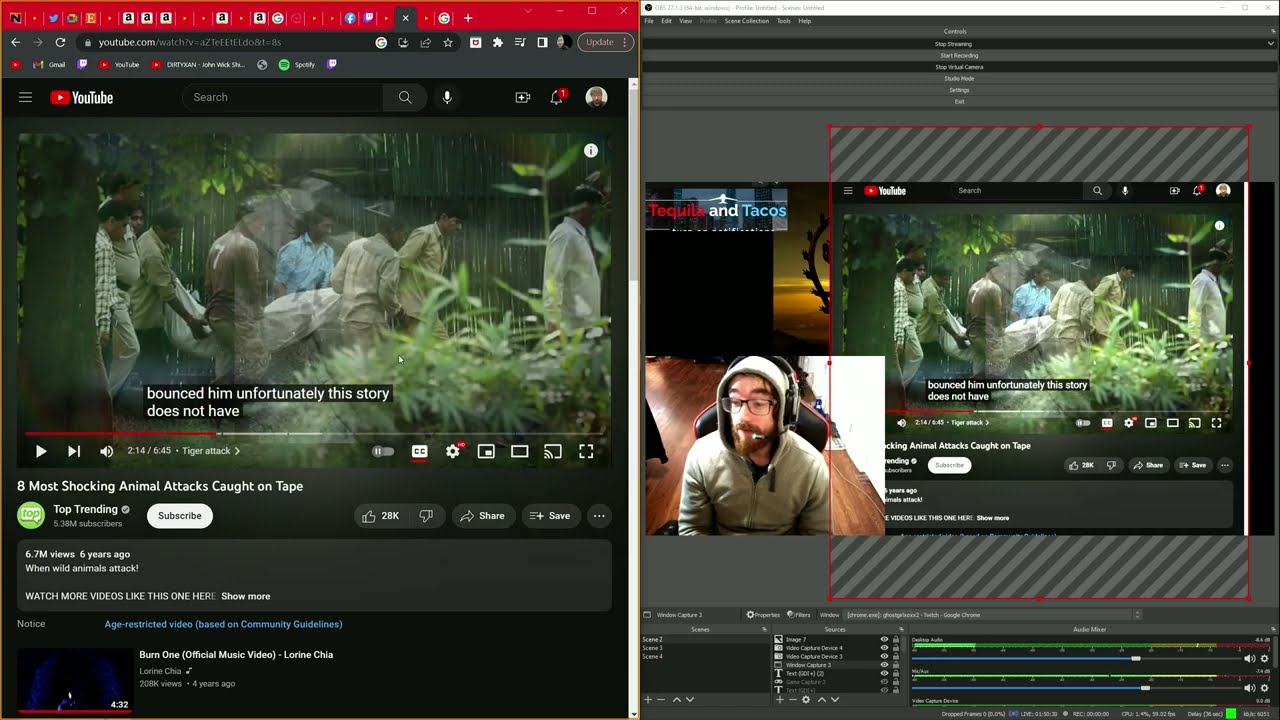1280x720 pixels.
Task: Open Age-restricted video notice link
Action: (223, 624)
